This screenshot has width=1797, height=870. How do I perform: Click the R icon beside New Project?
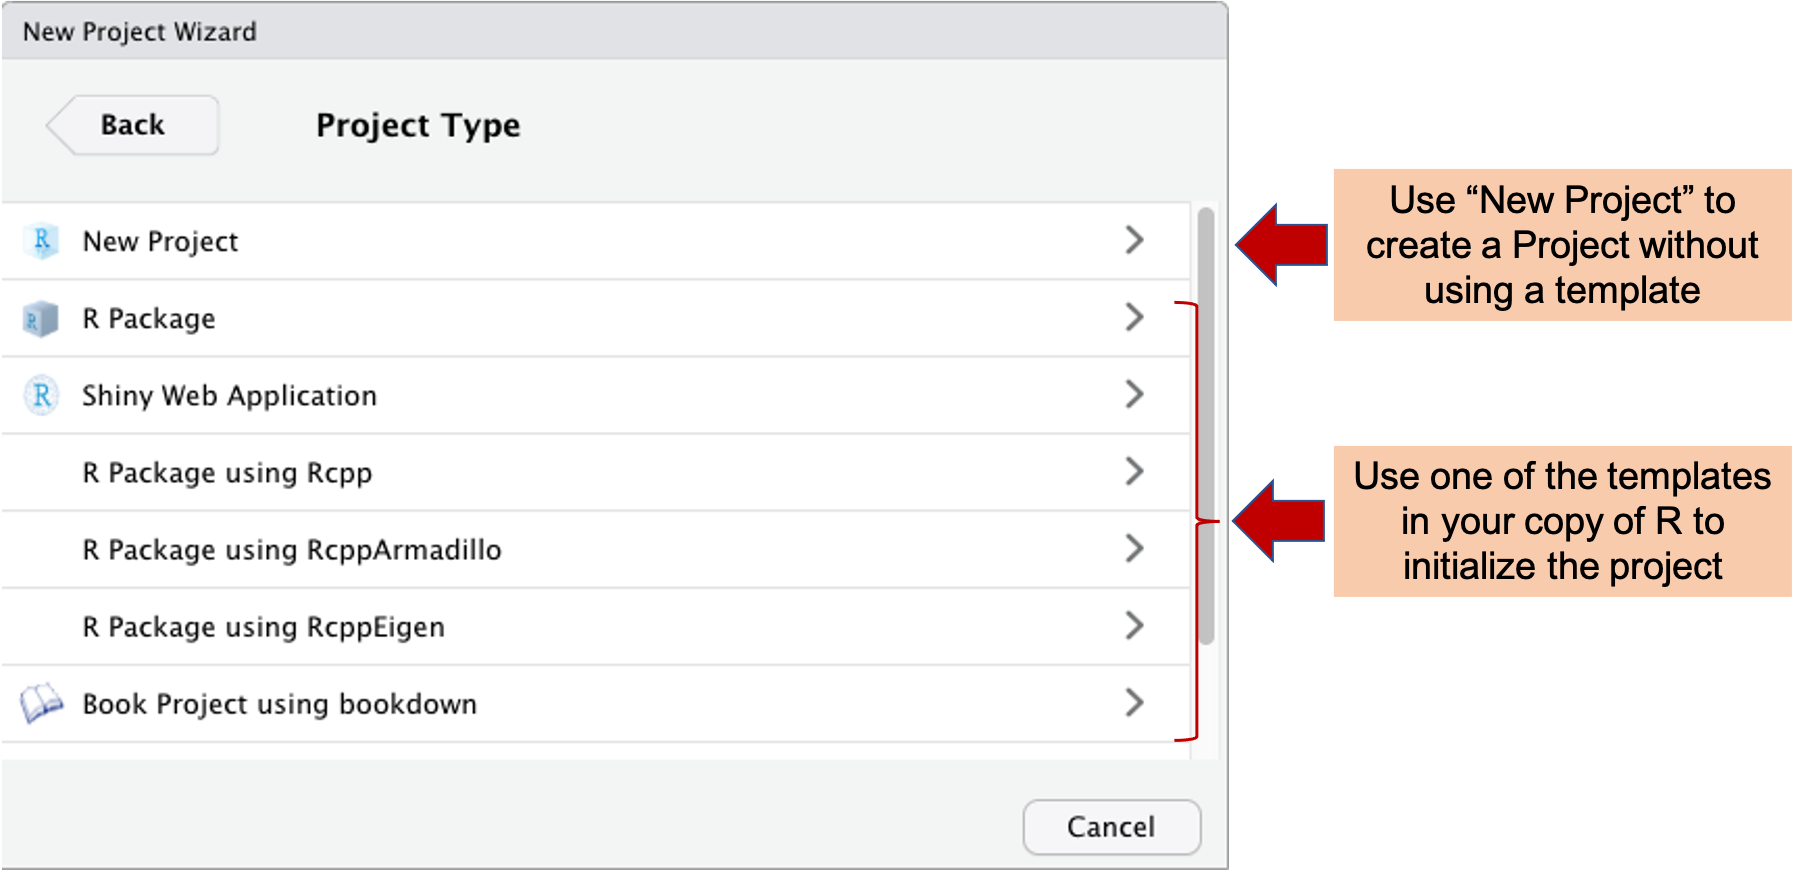[41, 240]
